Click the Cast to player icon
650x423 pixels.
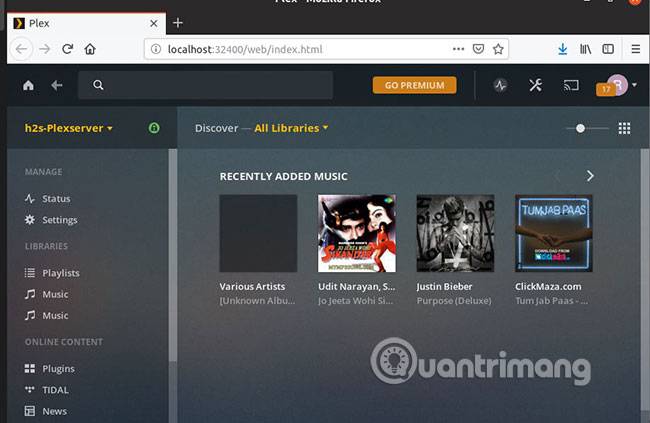click(571, 85)
